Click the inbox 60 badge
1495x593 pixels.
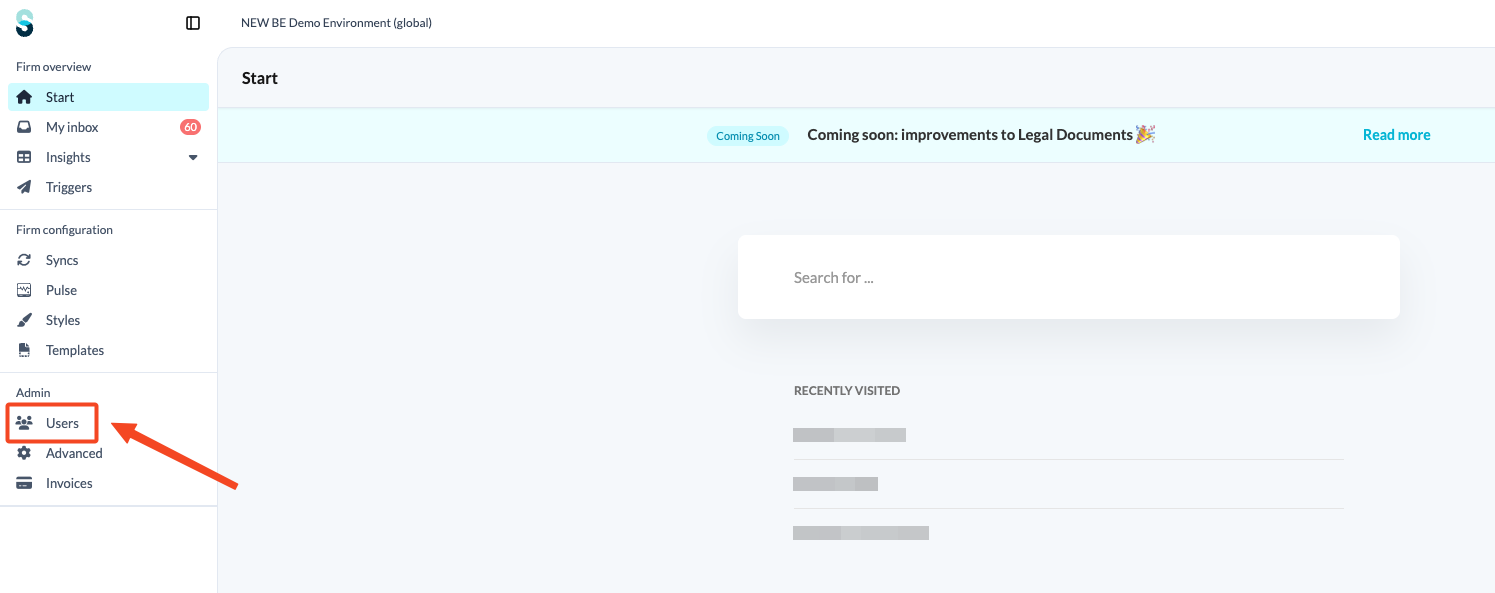tap(190, 127)
